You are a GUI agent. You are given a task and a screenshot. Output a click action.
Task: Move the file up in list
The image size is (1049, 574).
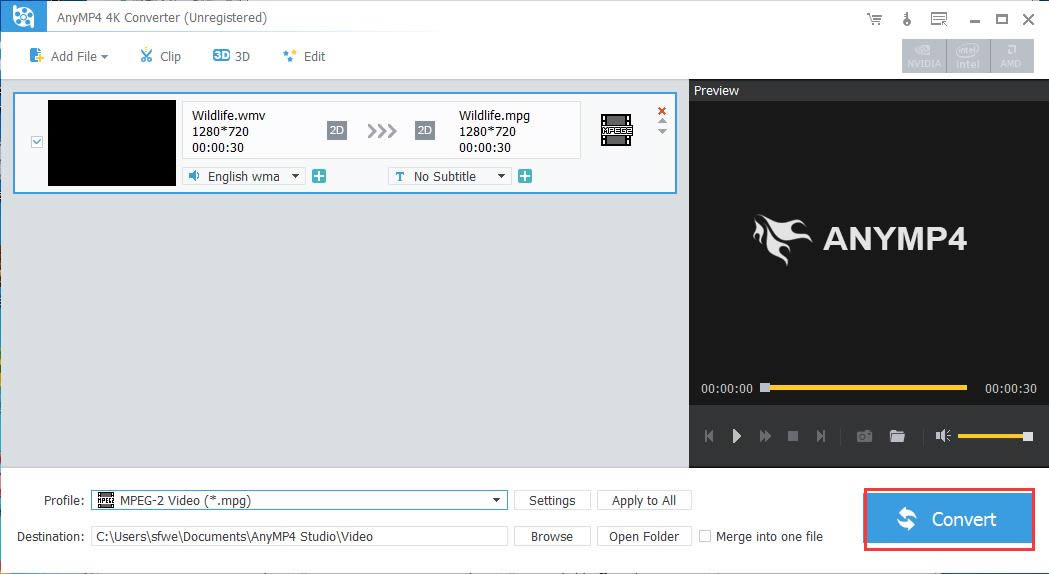tap(662, 122)
